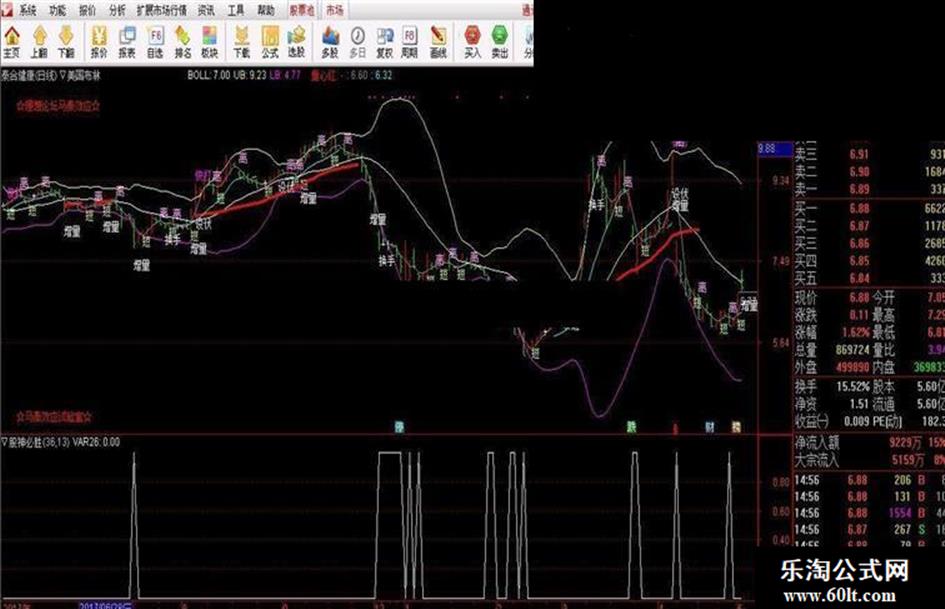Click the application logo icon in menu bar

(x=7, y=10)
